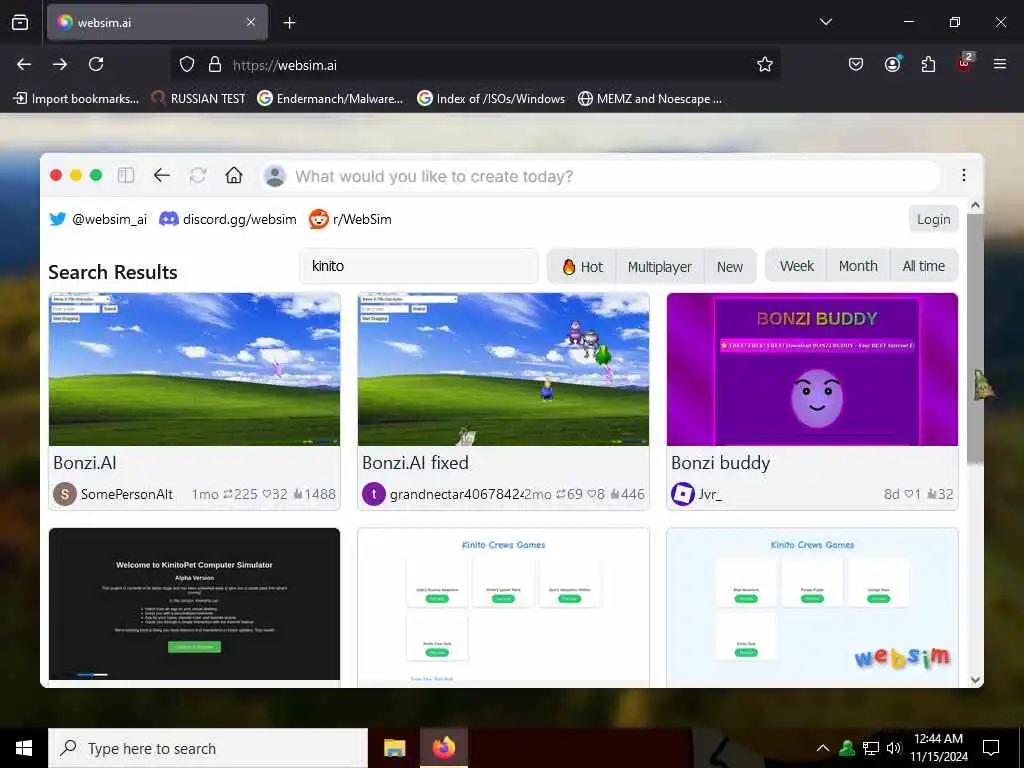This screenshot has height=768, width=1024.
Task: Filter results by Week
Action: click(797, 266)
